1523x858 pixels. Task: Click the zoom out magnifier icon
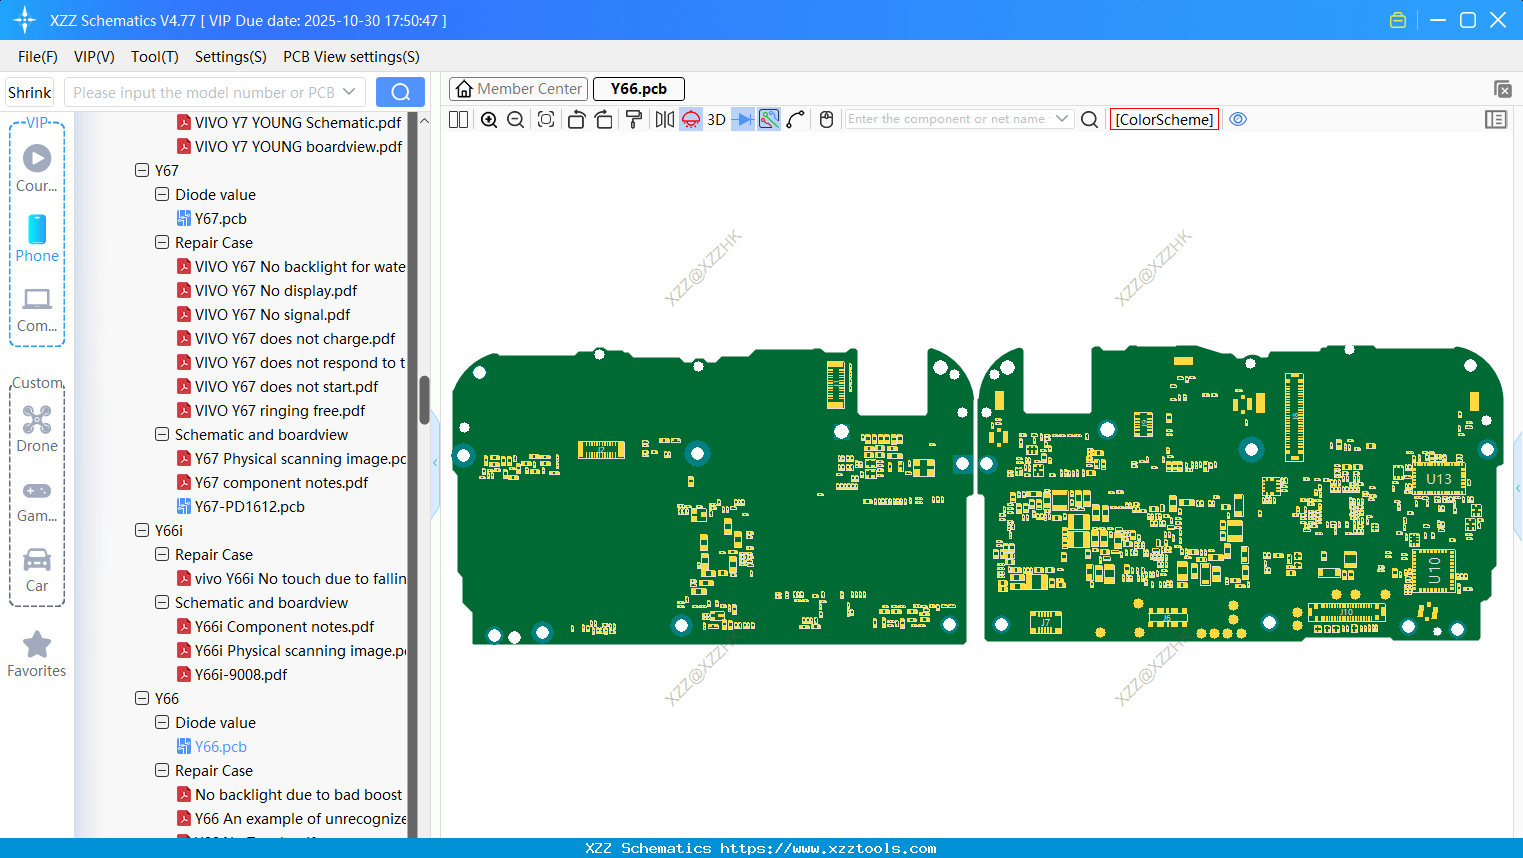[516, 120]
